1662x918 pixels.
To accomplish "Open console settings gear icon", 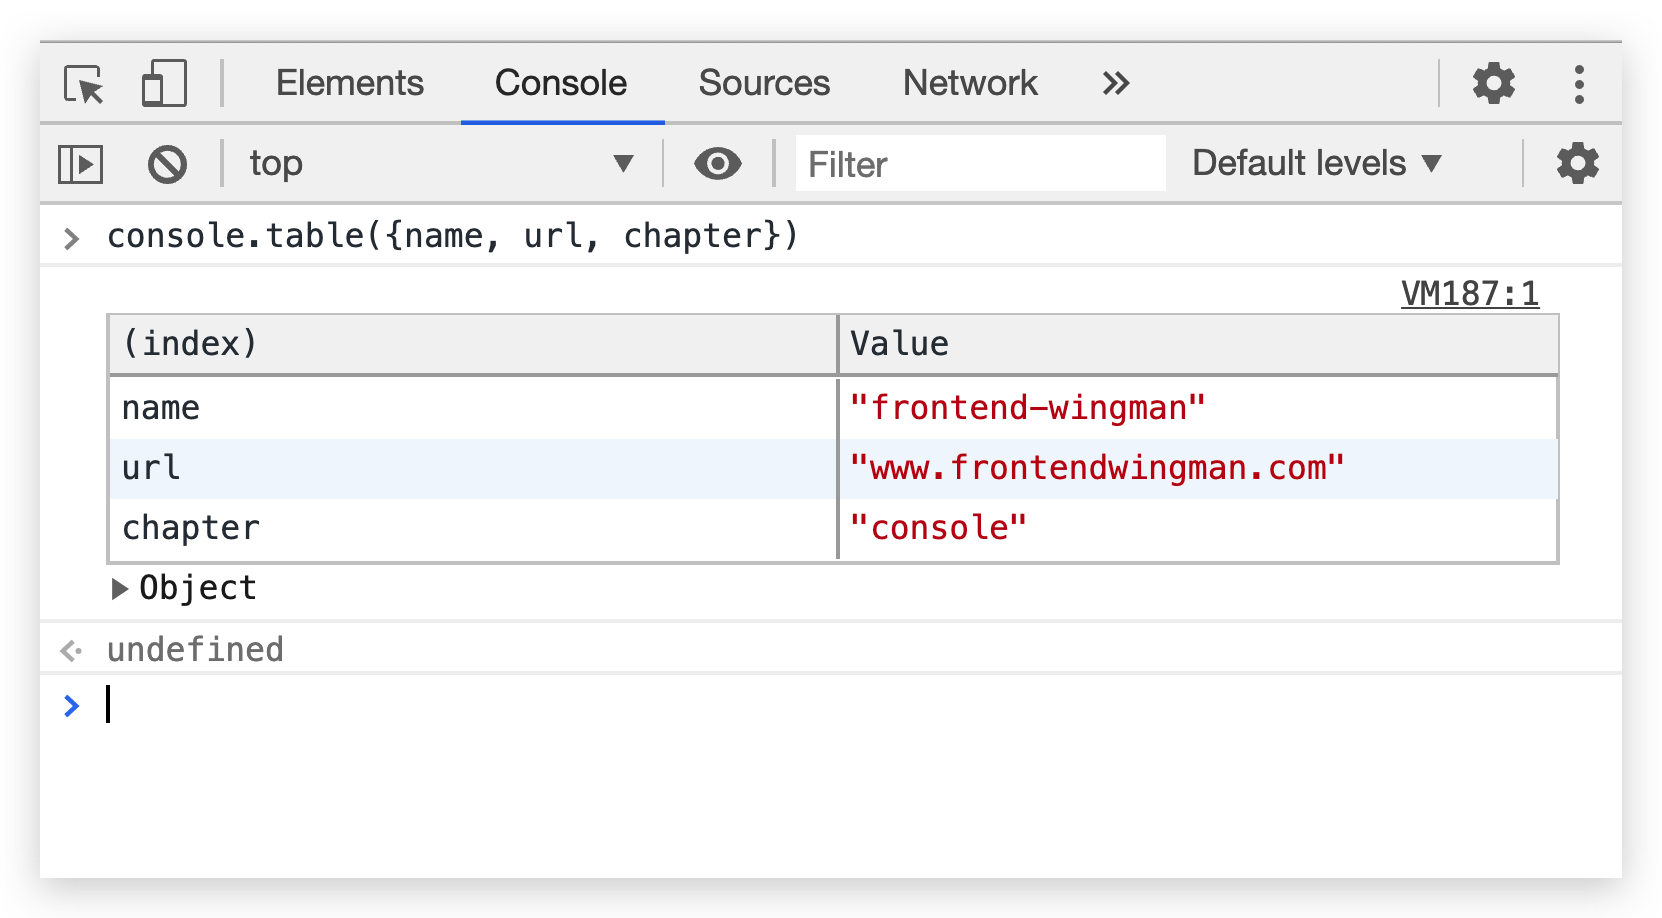I will pyautogui.click(x=1577, y=163).
